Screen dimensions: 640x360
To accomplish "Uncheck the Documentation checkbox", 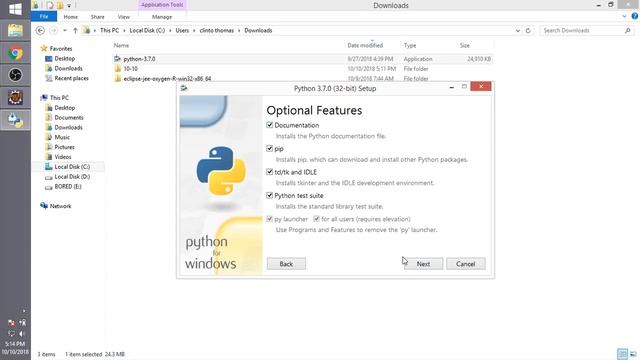I will click(x=269, y=125).
